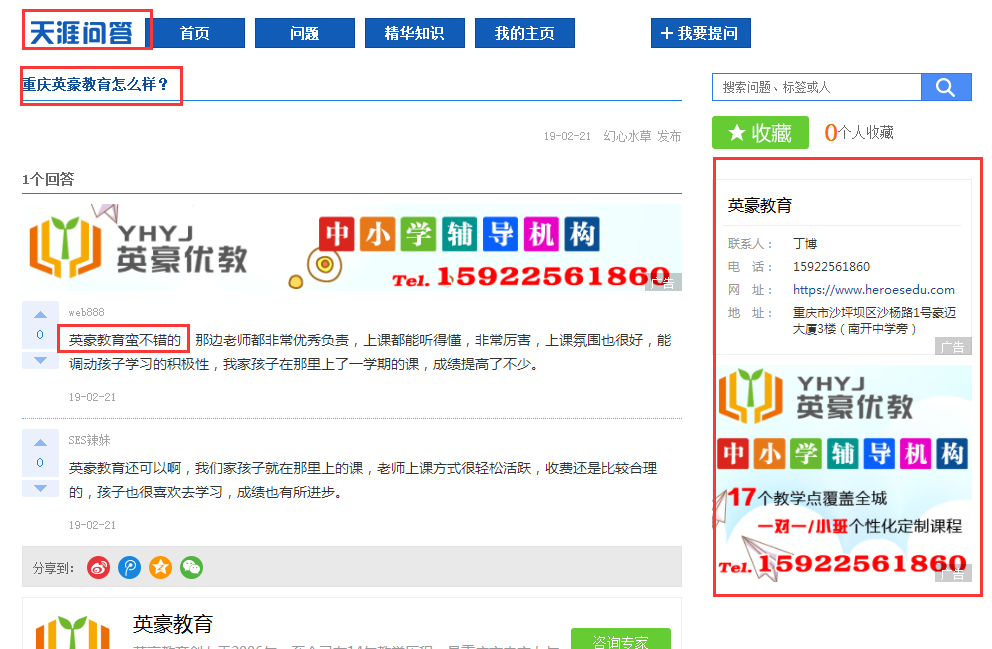
Task: Downvote the answer by web888
Action: pos(40,360)
